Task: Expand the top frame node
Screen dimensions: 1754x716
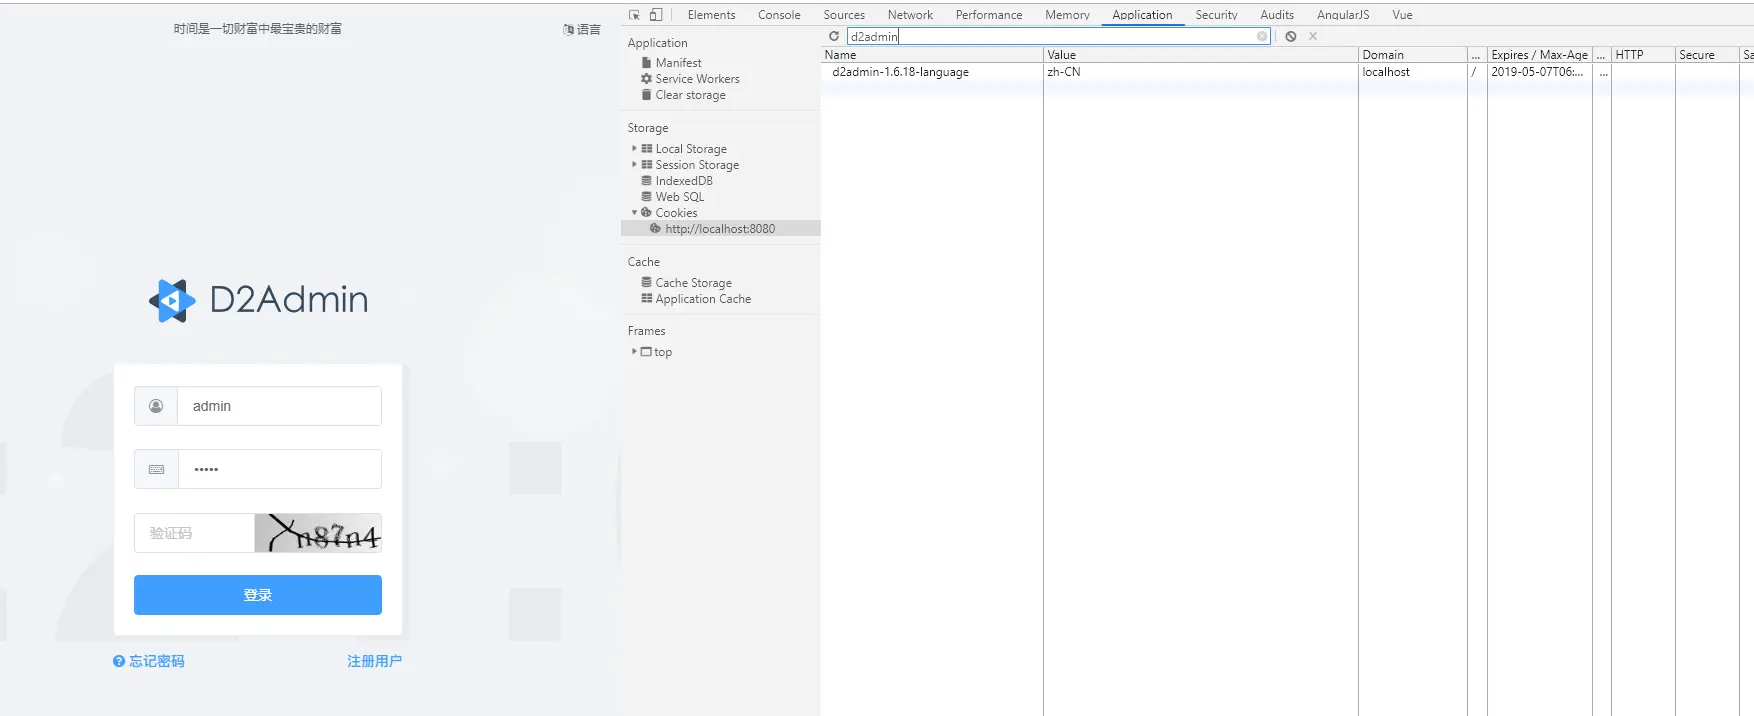Action: coord(634,351)
